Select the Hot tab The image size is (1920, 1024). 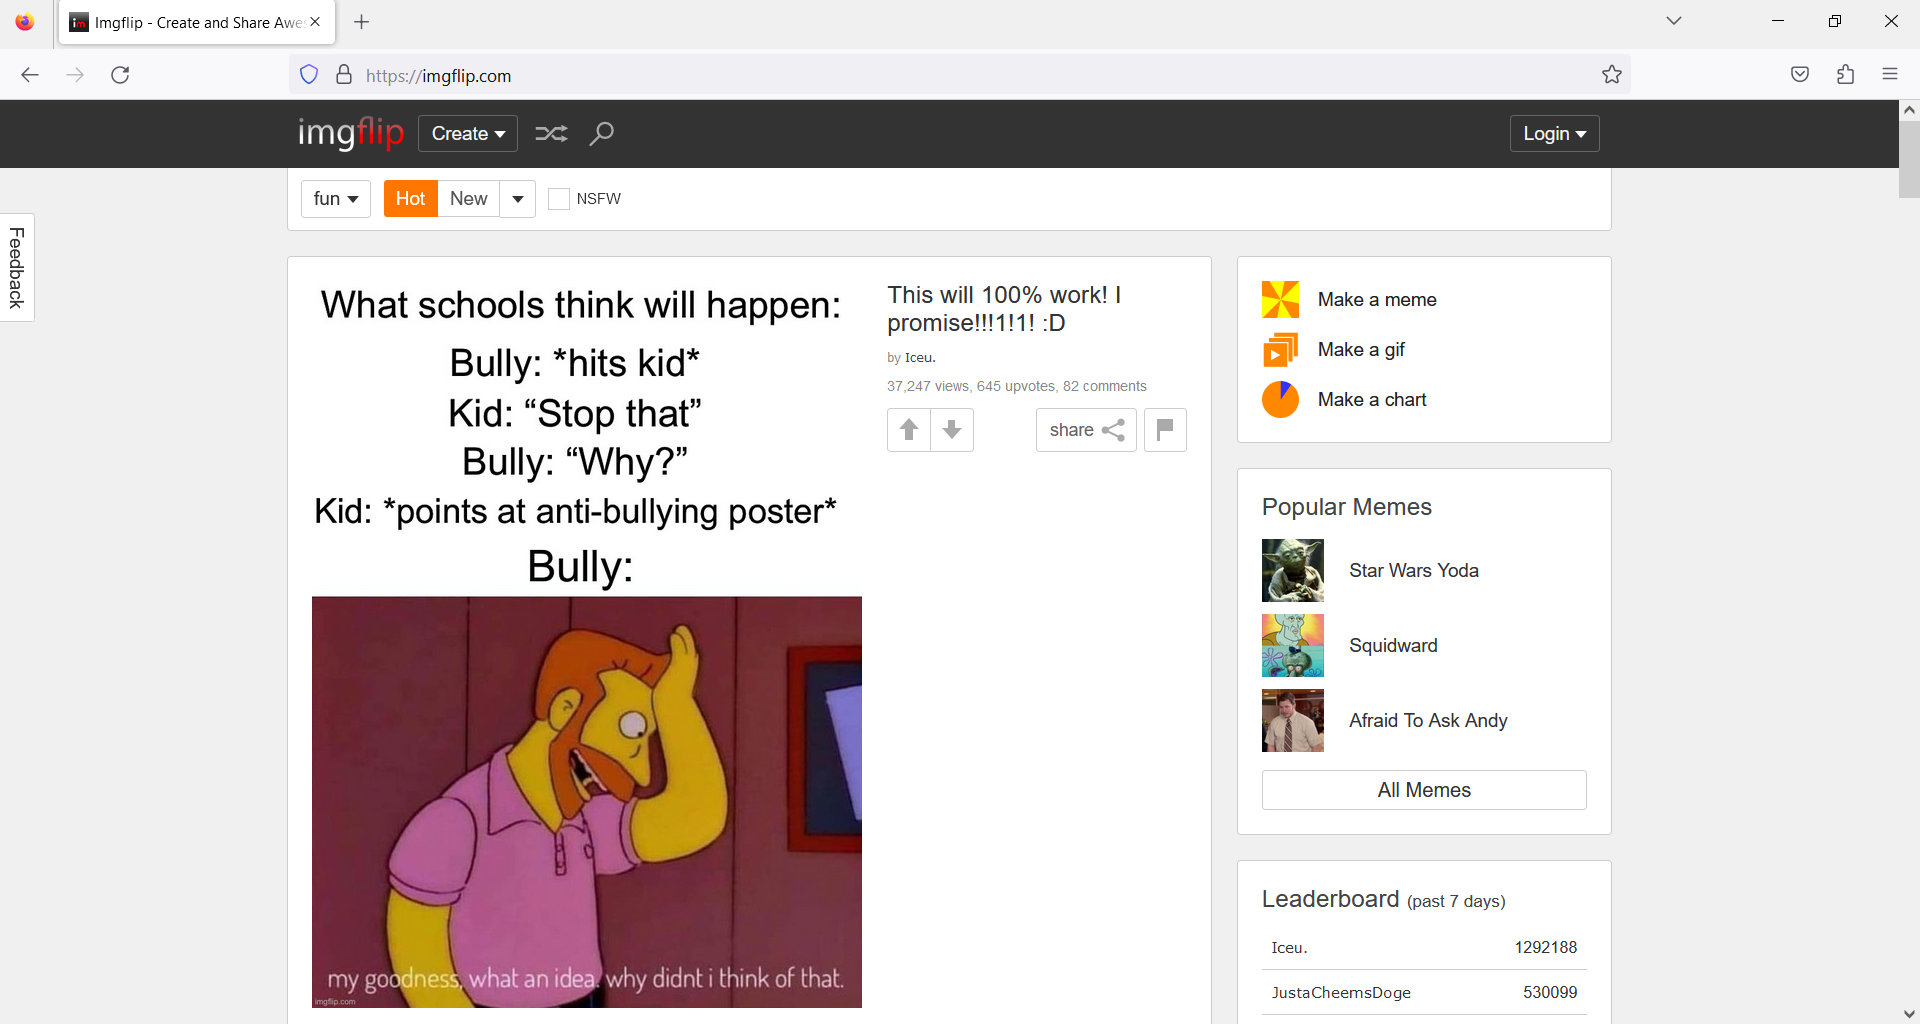[411, 199]
